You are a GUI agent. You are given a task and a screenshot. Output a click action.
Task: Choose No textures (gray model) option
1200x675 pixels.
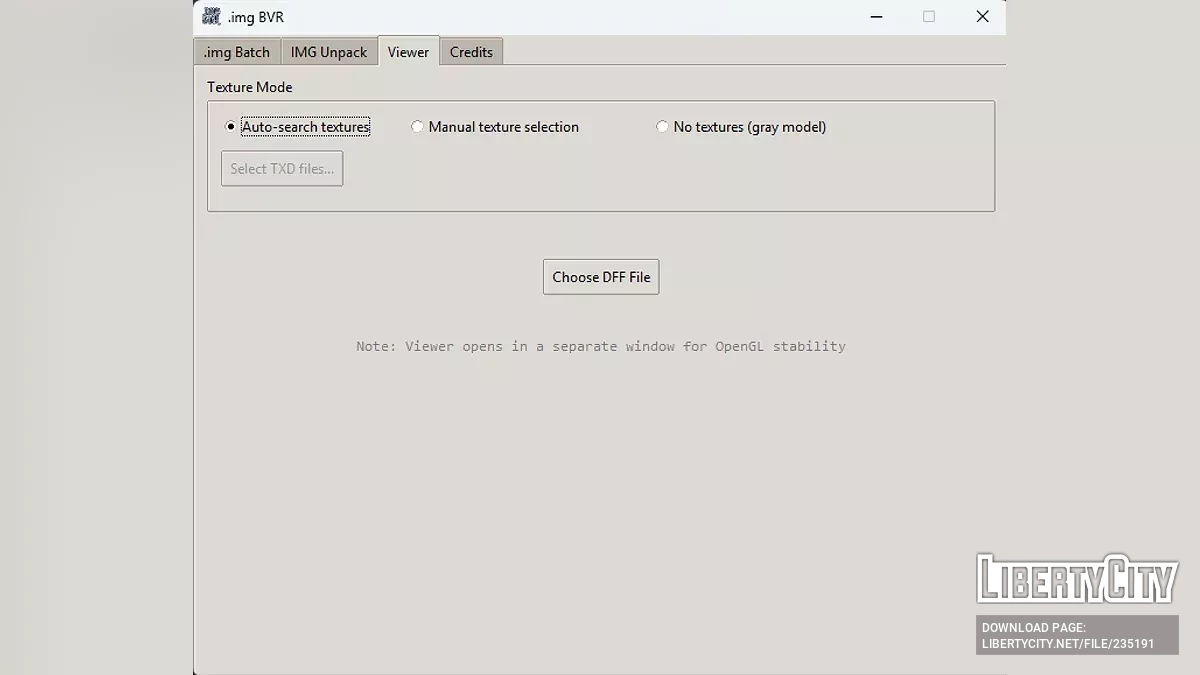click(662, 127)
